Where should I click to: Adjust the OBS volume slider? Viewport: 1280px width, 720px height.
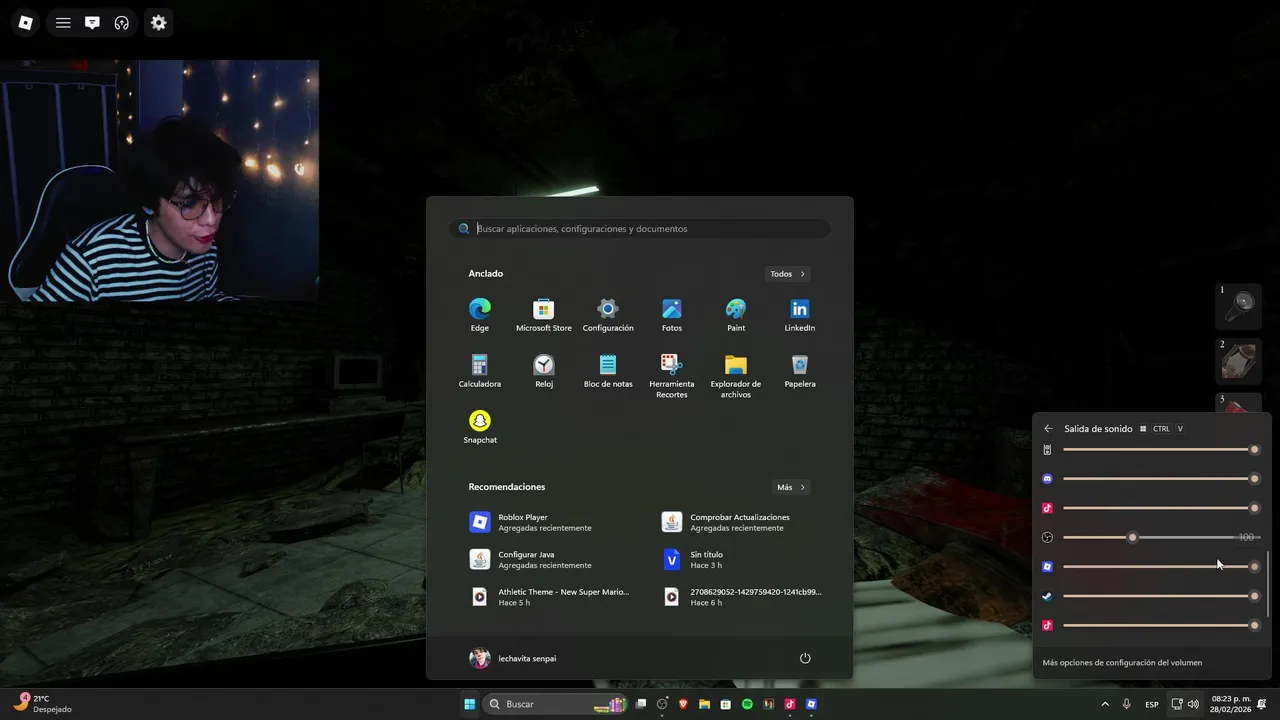(x=1160, y=537)
